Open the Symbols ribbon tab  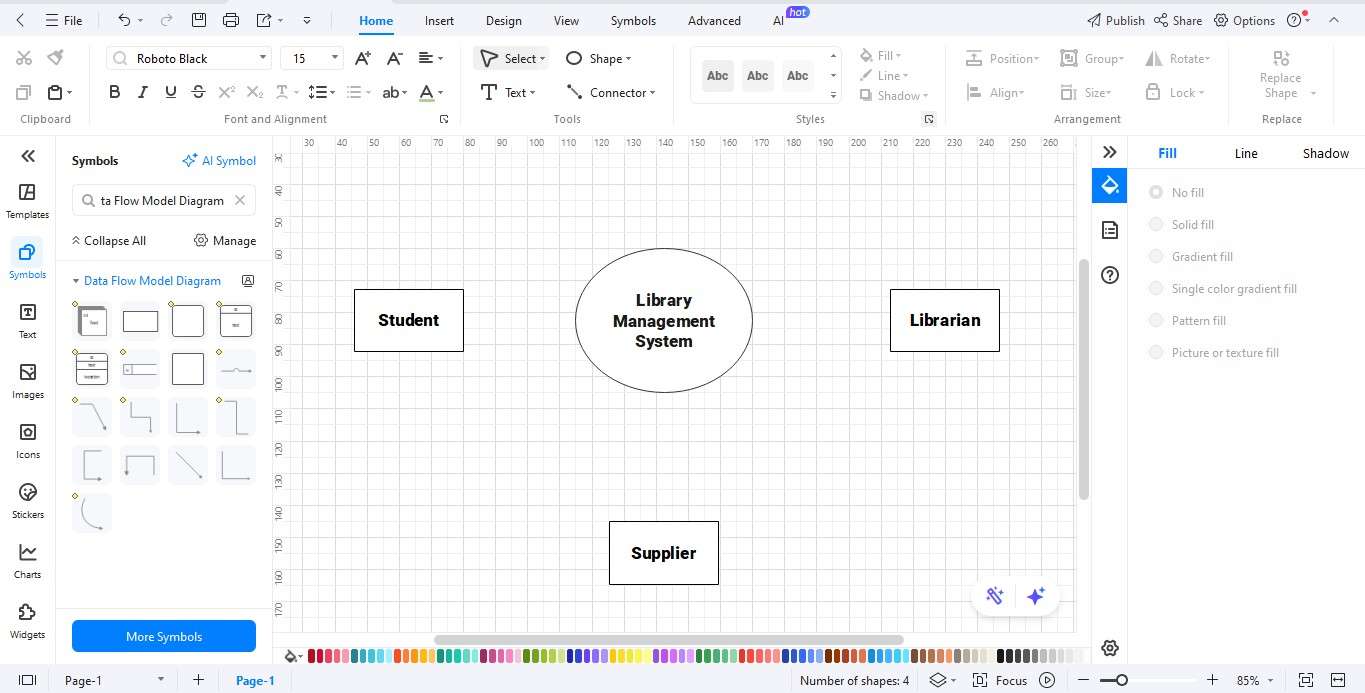(x=633, y=20)
